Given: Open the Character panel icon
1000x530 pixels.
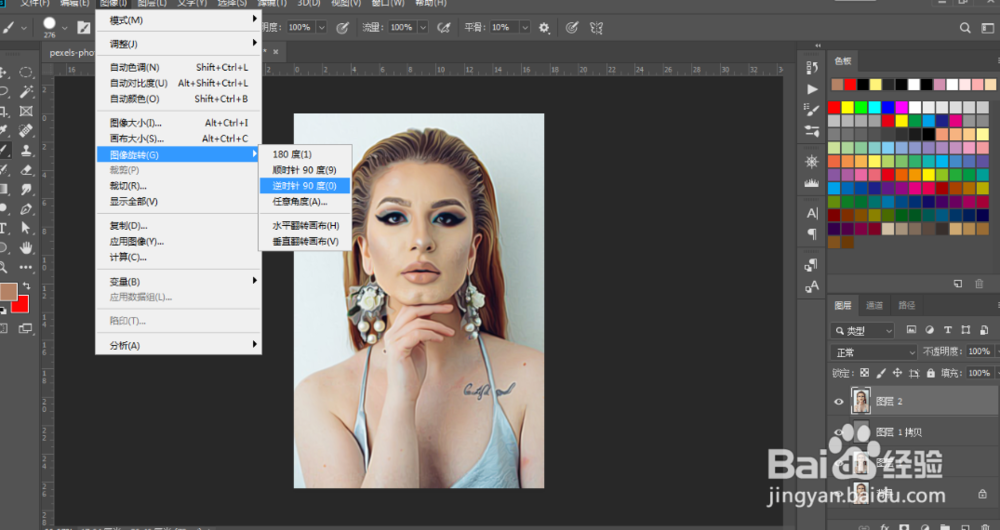Looking at the screenshot, I should [812, 213].
